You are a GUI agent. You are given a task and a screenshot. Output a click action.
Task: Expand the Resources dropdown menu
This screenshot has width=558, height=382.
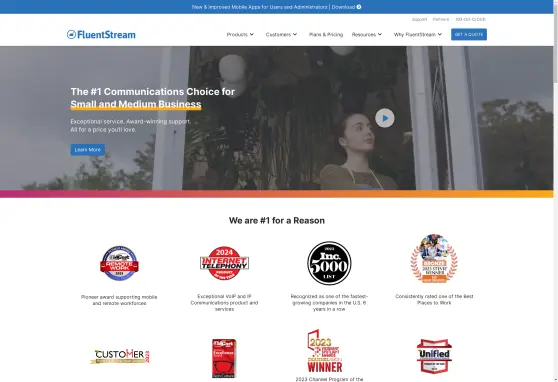pyautogui.click(x=367, y=35)
